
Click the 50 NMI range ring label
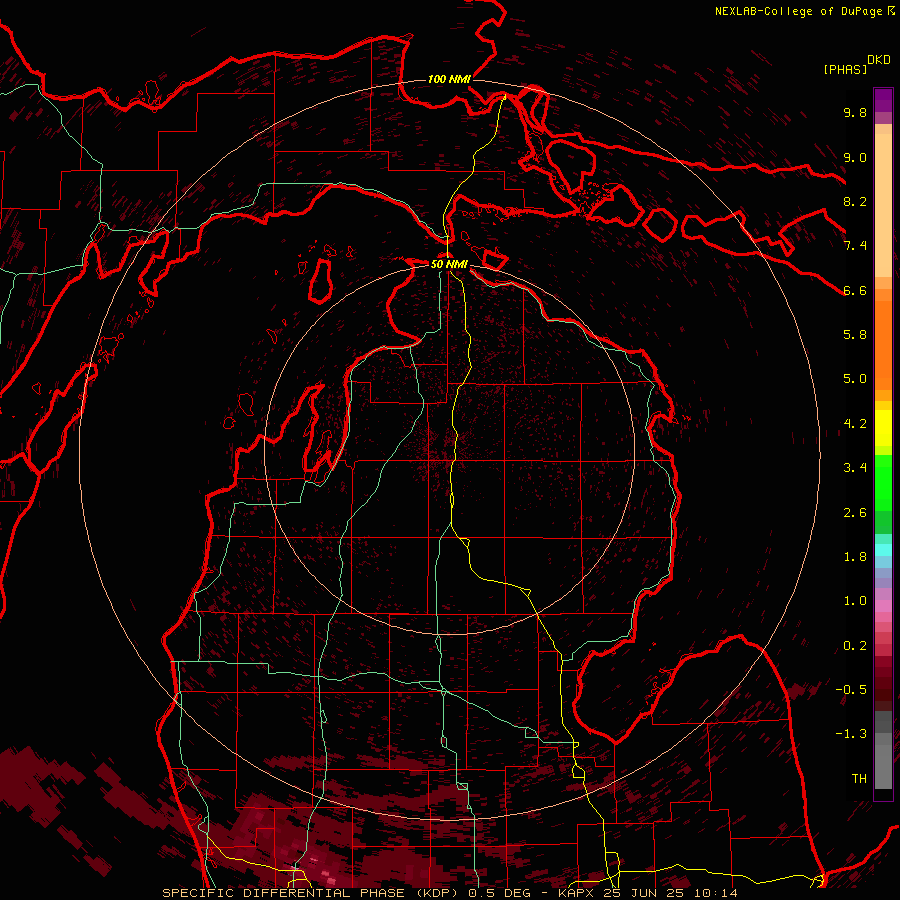pyautogui.click(x=449, y=264)
